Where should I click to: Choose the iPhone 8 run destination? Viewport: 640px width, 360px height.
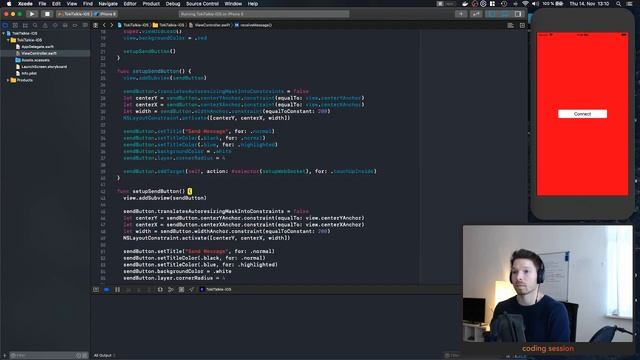click(105, 14)
